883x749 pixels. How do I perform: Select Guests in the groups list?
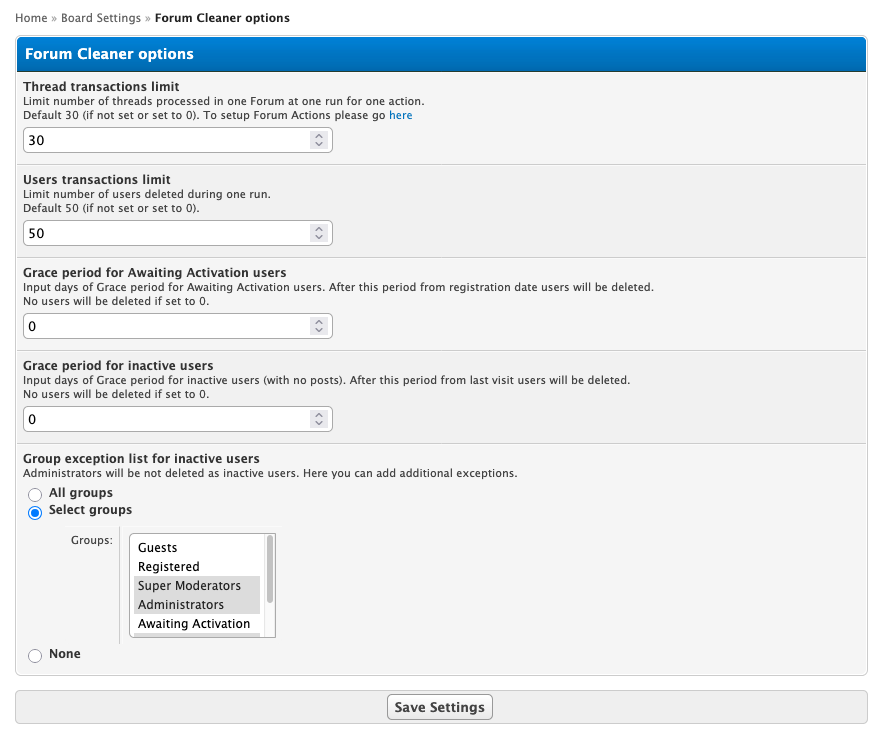[158, 548]
